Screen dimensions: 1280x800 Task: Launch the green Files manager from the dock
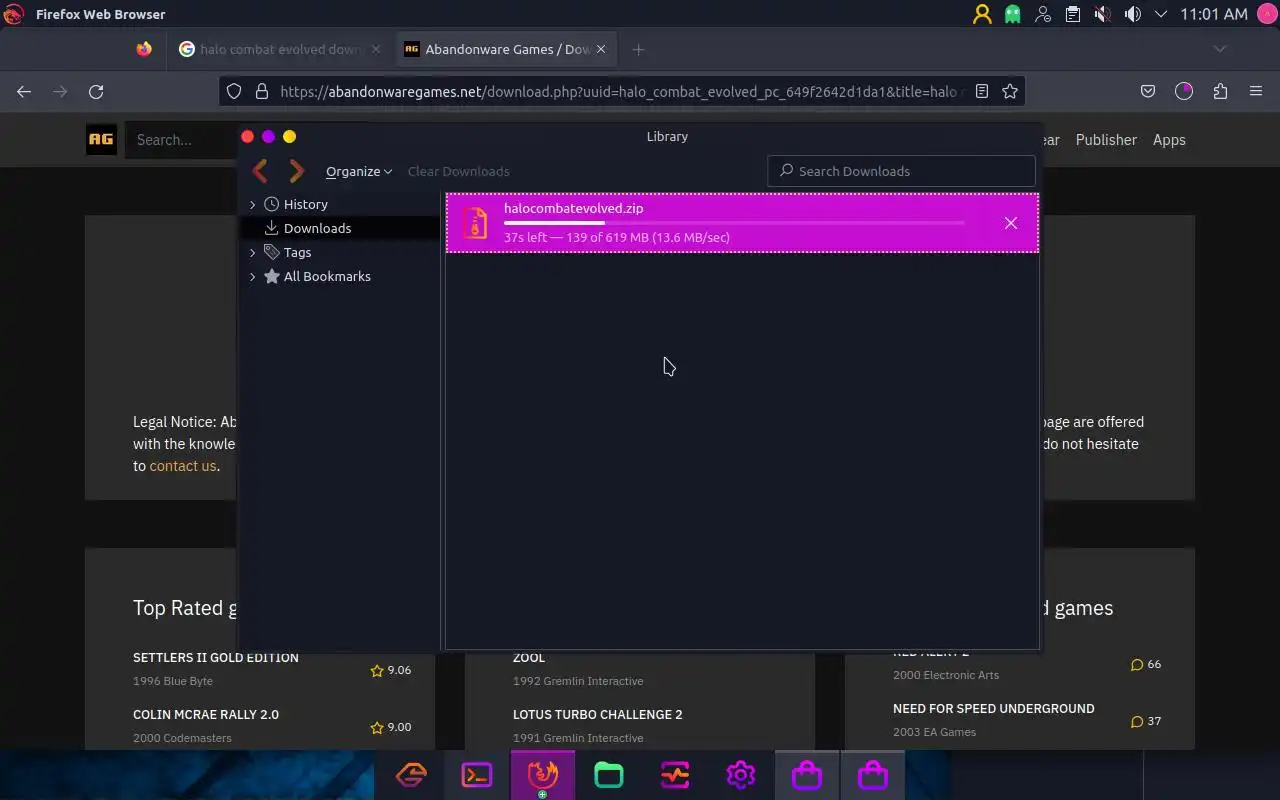[x=609, y=775]
